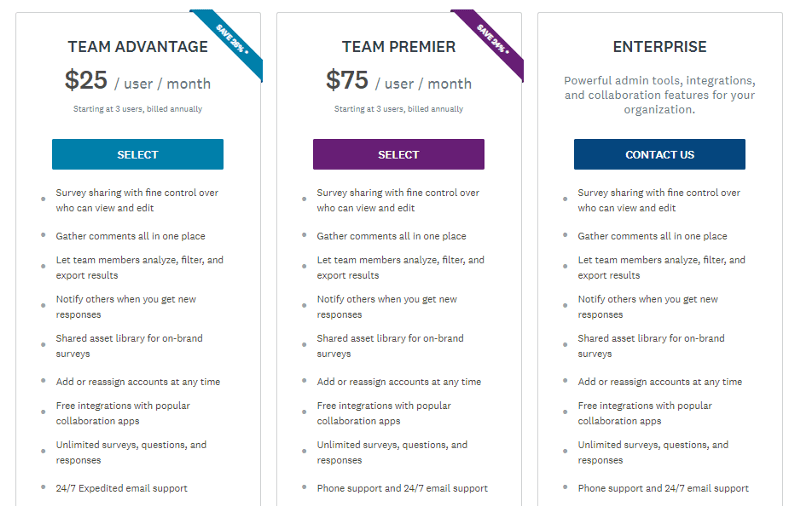Click the purple Save ribbon on Team Premier
Viewport: 800px width, 506px height.
pyautogui.click(x=493, y=41)
